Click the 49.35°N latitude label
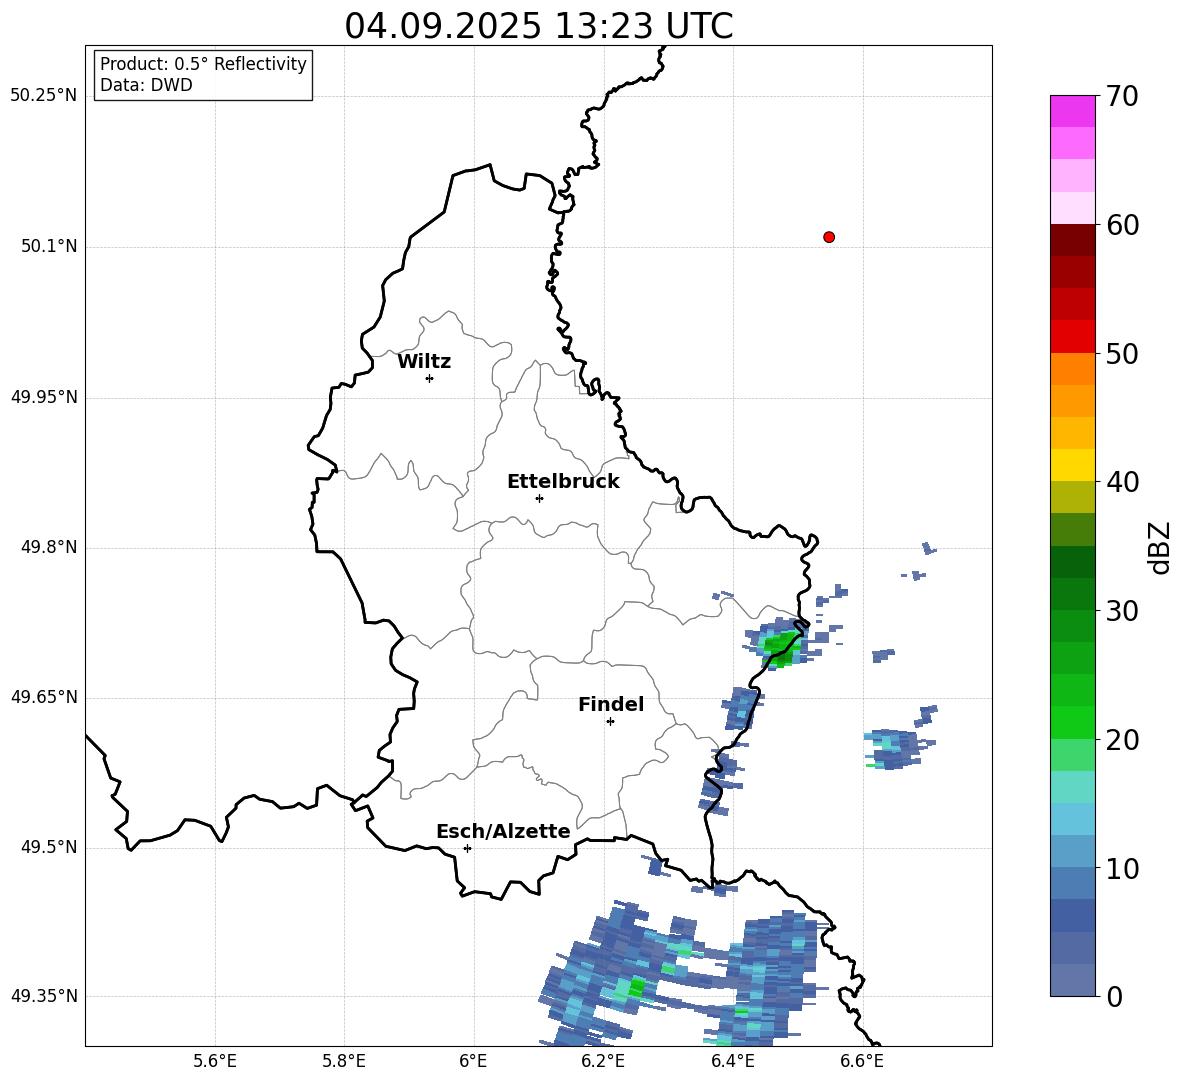1184x1081 pixels. pos(44,996)
